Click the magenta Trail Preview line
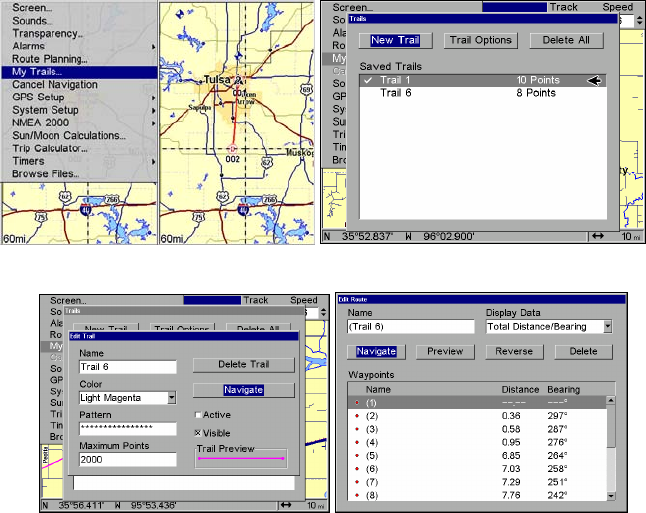The height and width of the screenshot is (513, 646). click(240, 459)
